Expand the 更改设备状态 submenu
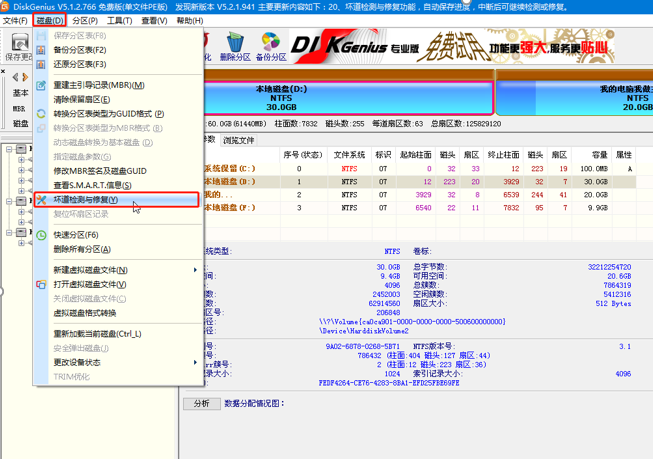Screen dimensions: 653x459 195,362
